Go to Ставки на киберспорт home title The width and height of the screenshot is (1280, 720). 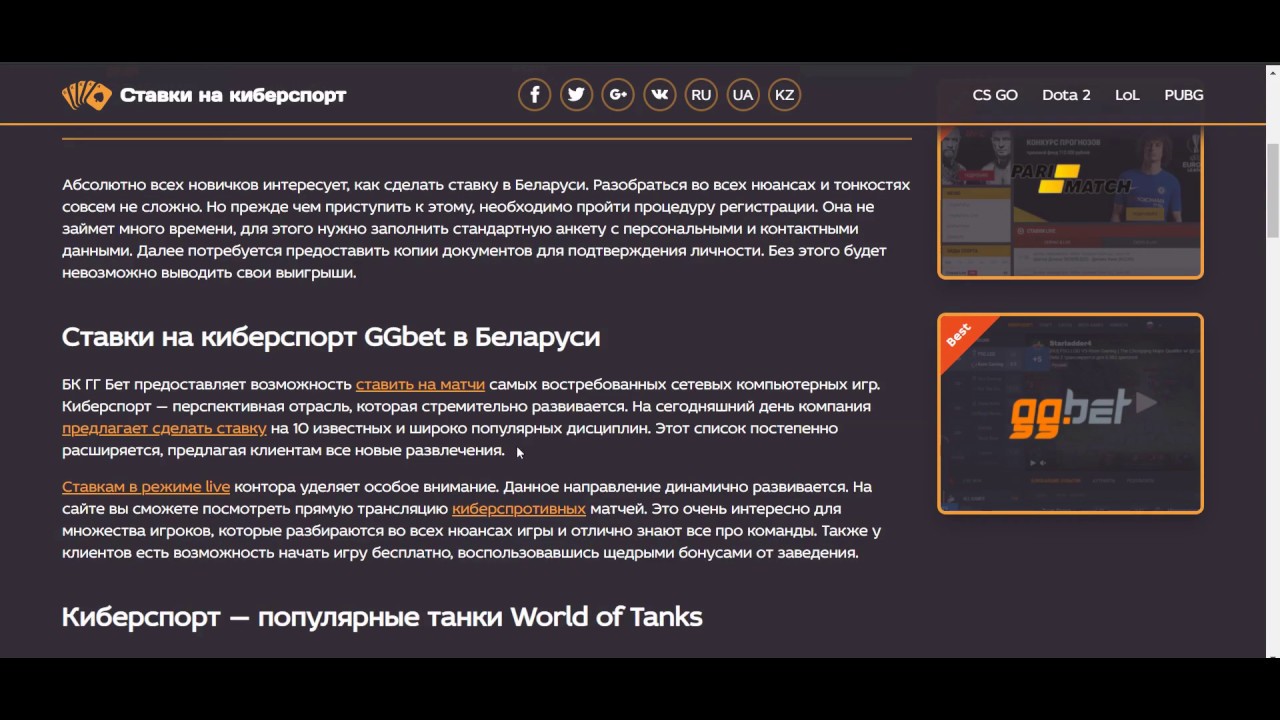(x=233, y=95)
